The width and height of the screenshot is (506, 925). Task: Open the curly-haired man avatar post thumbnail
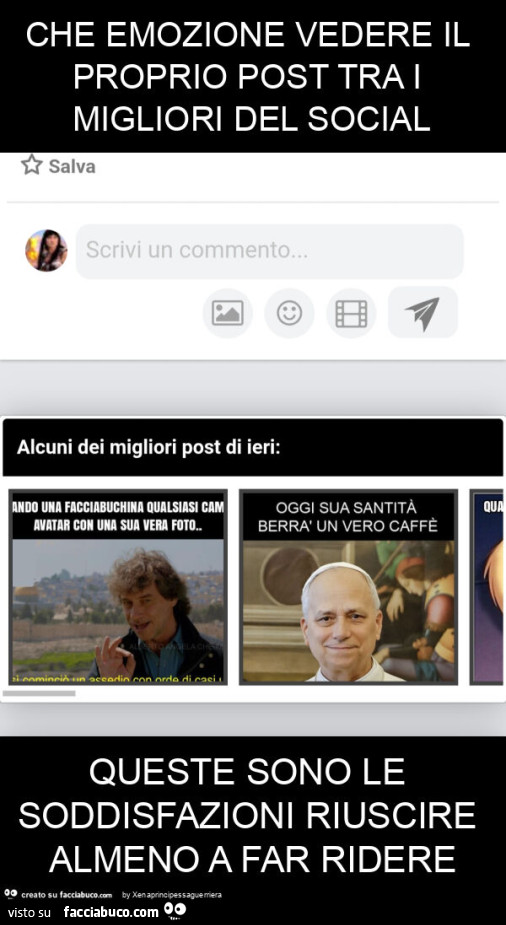[118, 587]
